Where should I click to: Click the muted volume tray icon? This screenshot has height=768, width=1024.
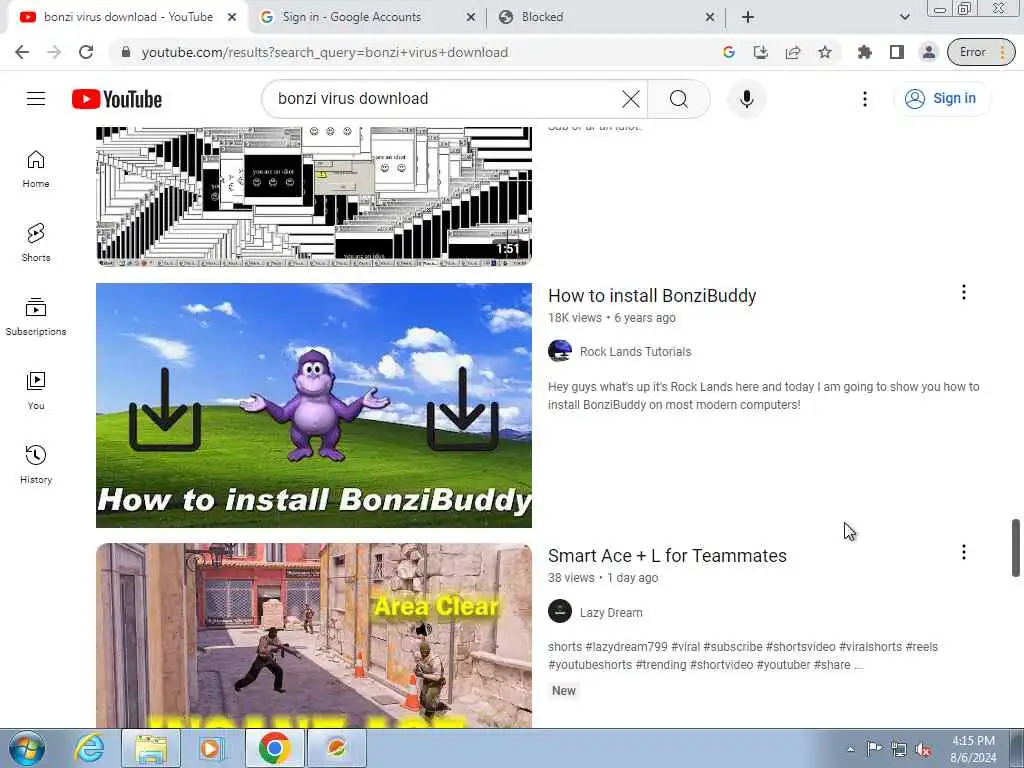click(x=923, y=750)
